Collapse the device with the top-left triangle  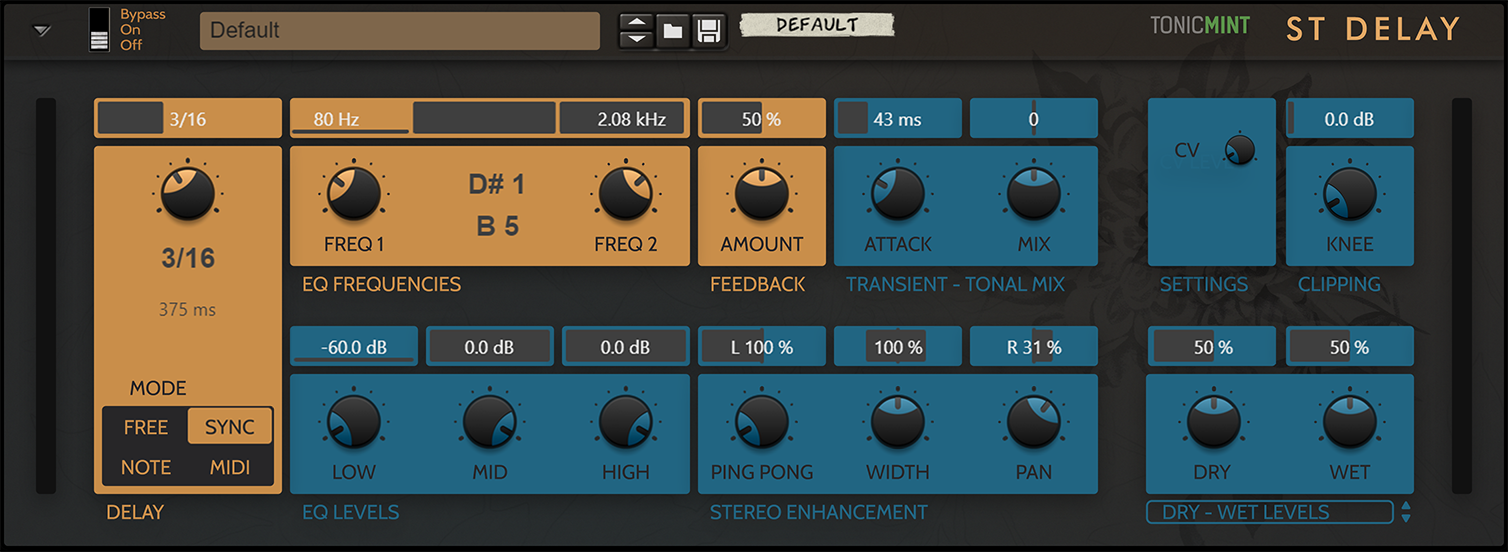click(x=41, y=30)
